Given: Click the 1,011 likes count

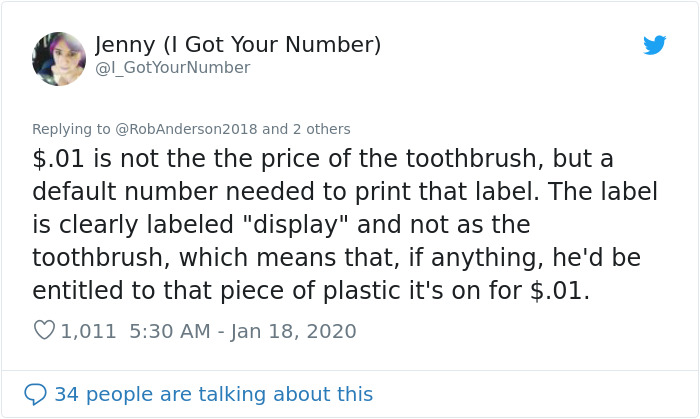Looking at the screenshot, I should click(x=89, y=331).
